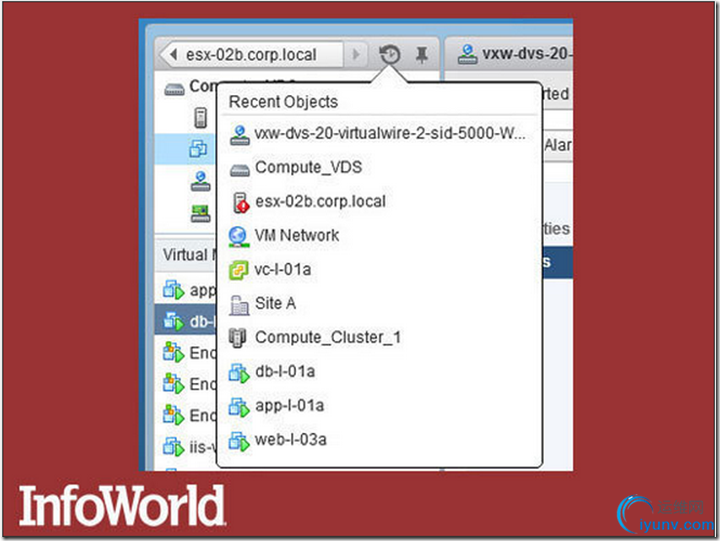Select the host icon under the navigator switch
The height and width of the screenshot is (541, 720).
(200, 117)
